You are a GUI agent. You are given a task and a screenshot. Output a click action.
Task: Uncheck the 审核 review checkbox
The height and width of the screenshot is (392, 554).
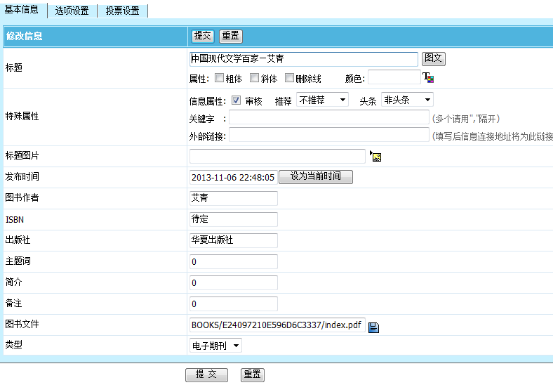pos(236,100)
